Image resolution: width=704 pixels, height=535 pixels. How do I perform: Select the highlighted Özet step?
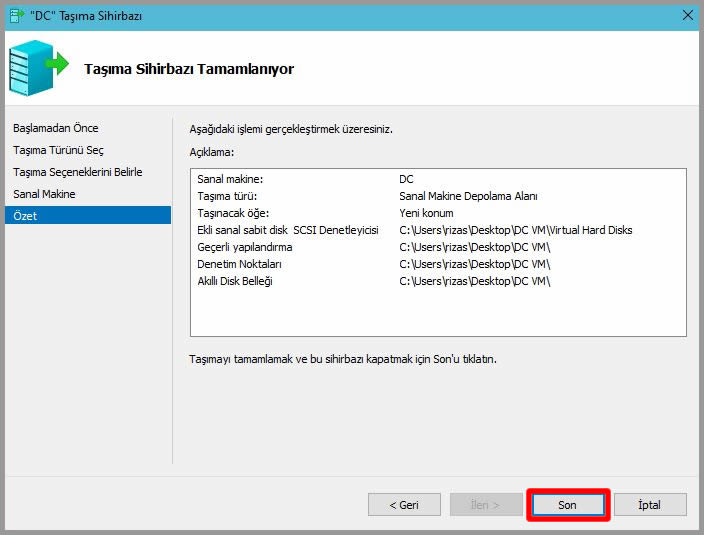pos(26,216)
